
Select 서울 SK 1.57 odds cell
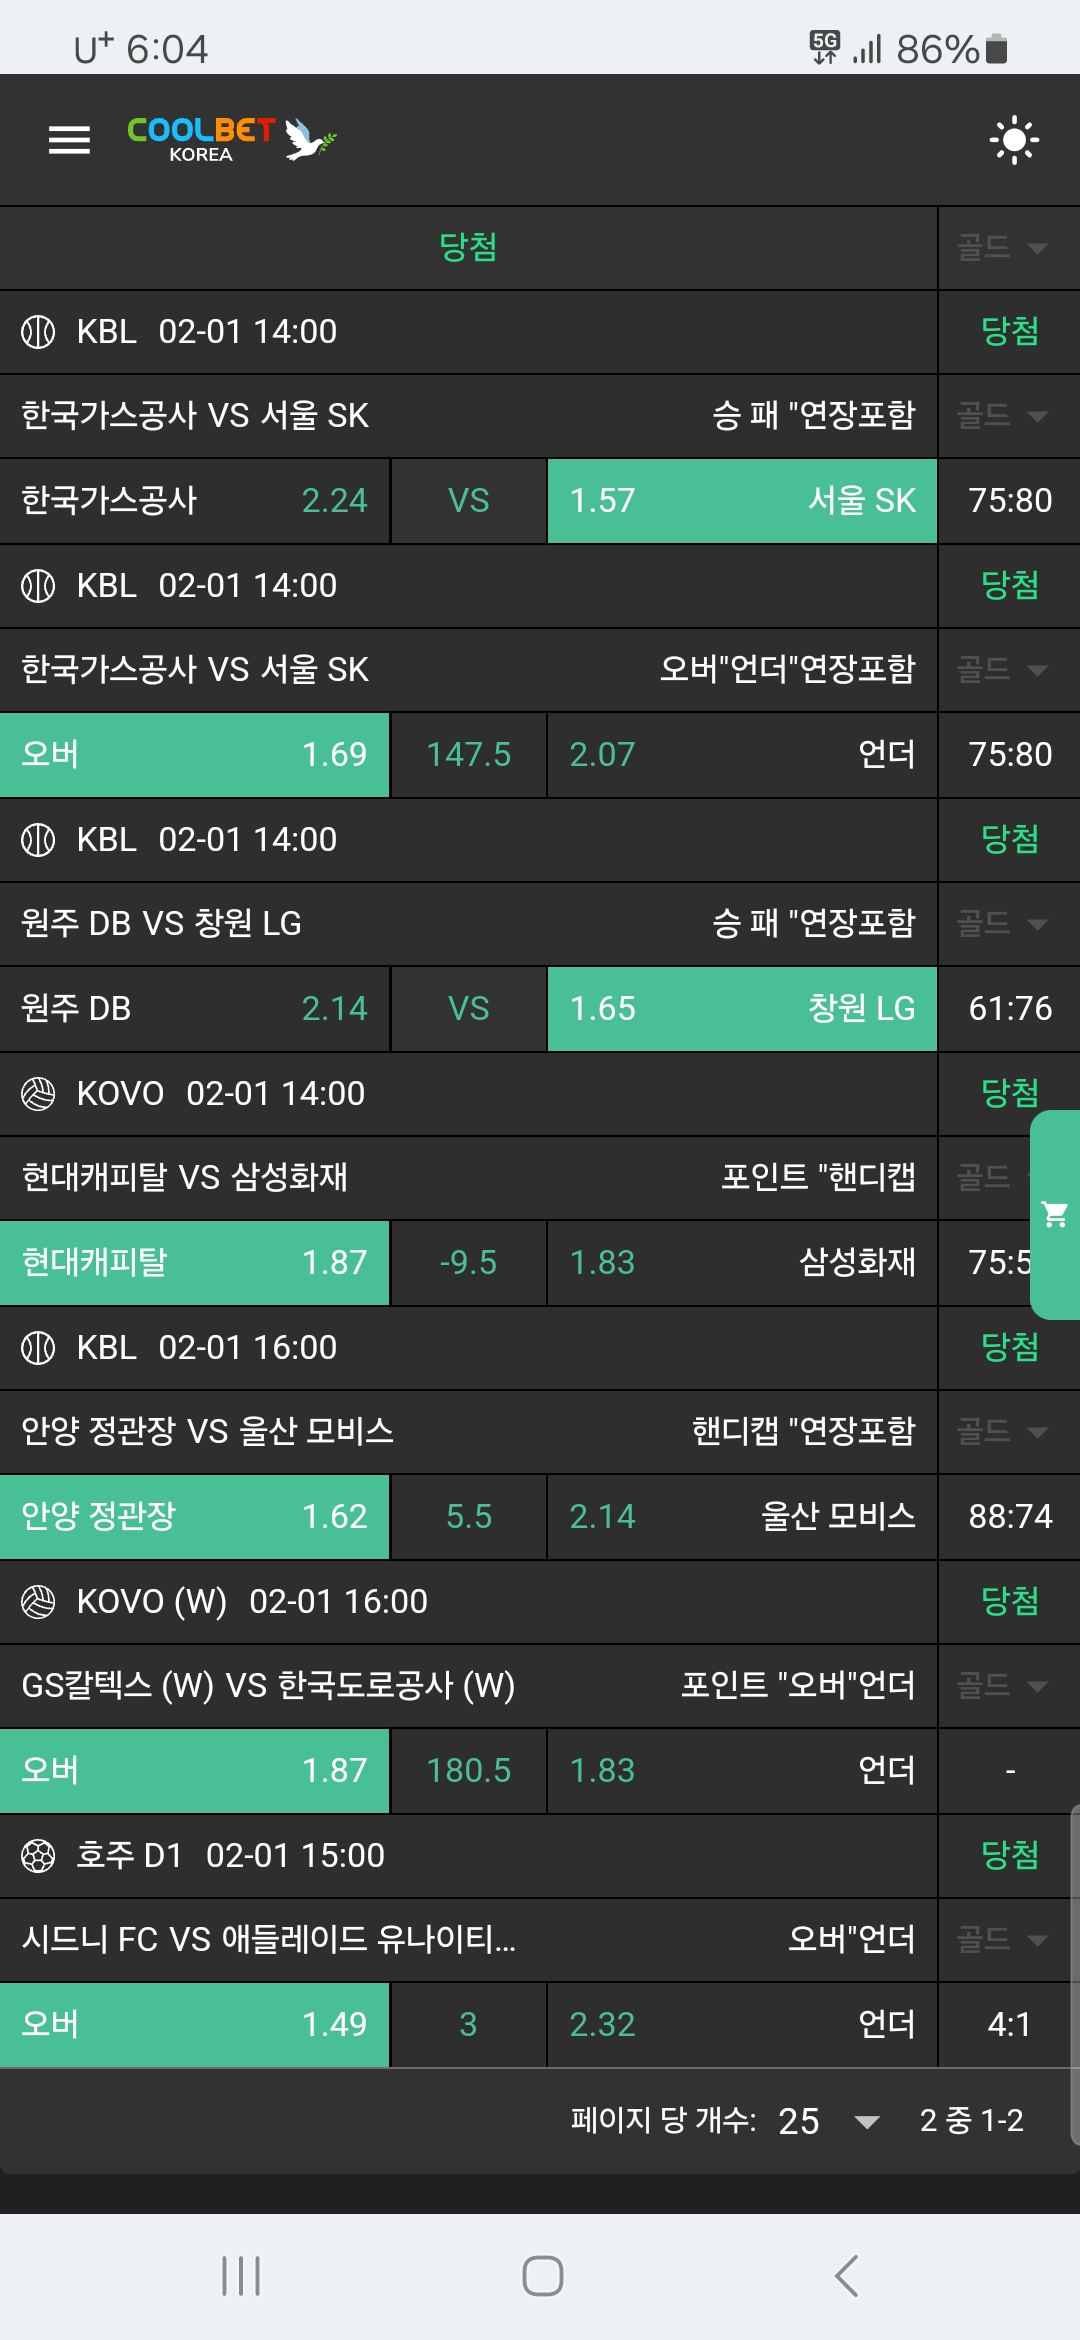(742, 500)
